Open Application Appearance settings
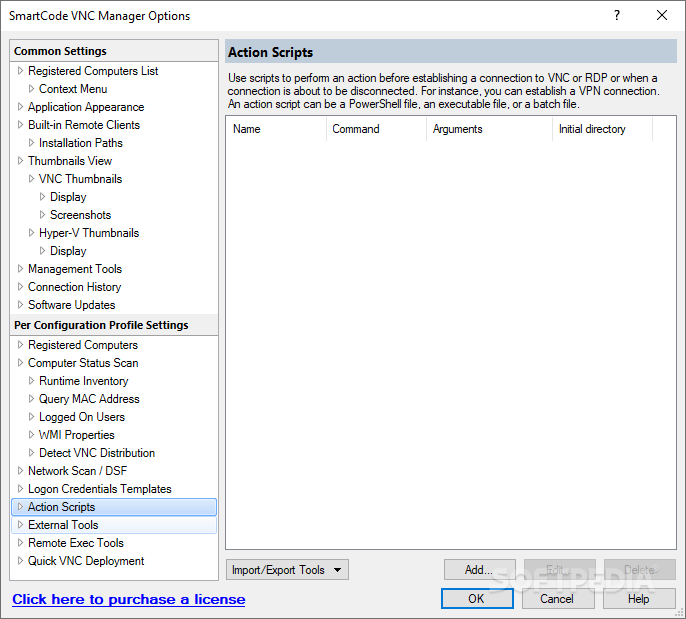 [x=86, y=107]
